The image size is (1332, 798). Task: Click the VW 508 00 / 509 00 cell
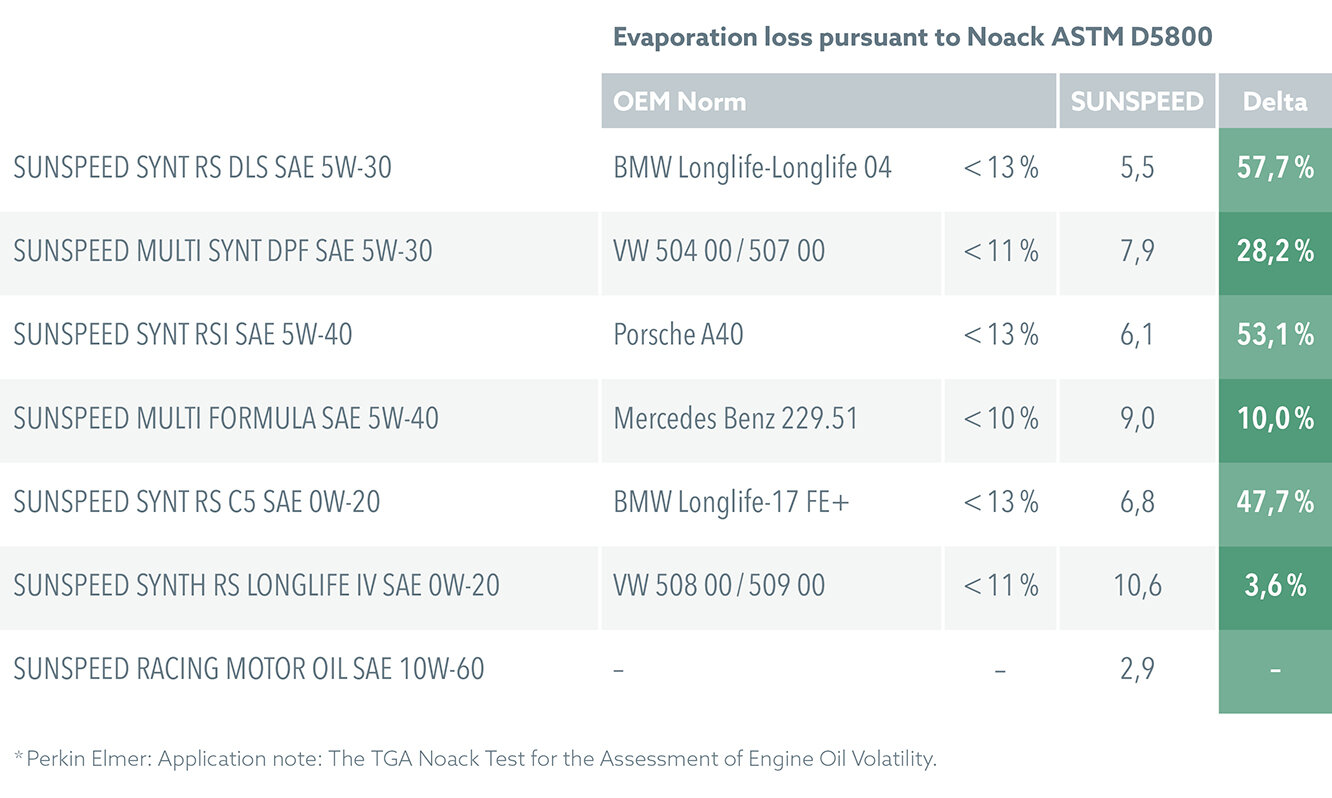[x=719, y=585]
